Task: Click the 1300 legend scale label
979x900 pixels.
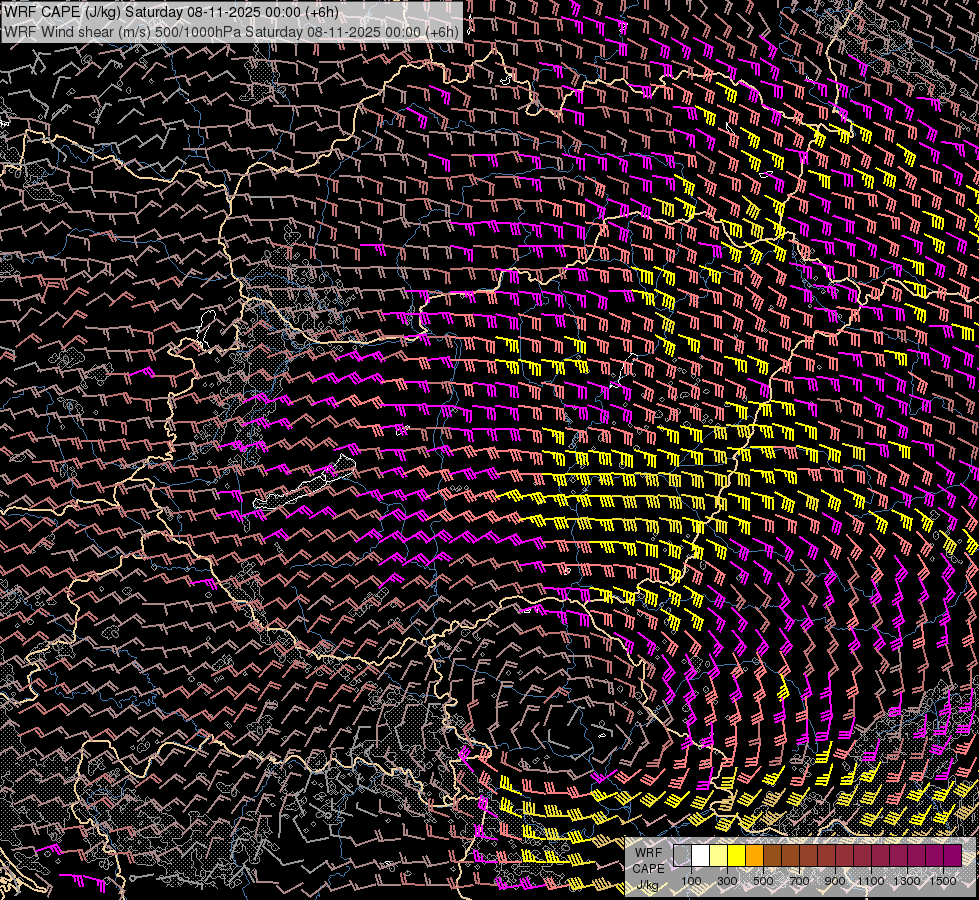Action: [907, 881]
